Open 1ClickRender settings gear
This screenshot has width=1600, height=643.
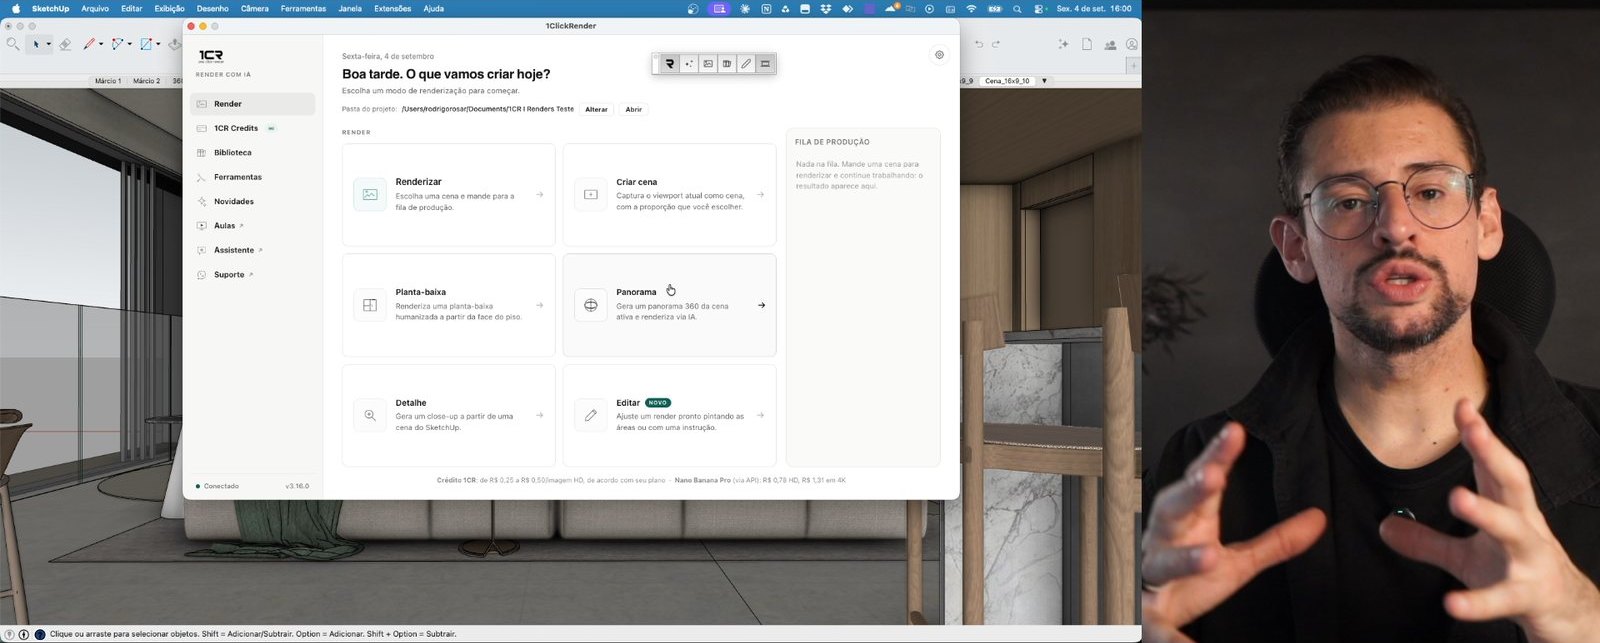tap(939, 55)
